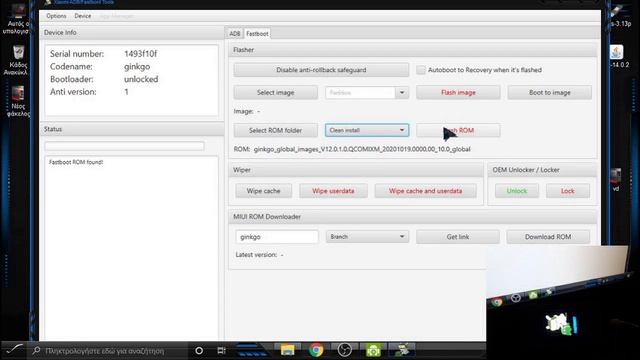The height and width of the screenshot is (360, 640).
Task: Open the This PC desktop icon
Action: click(x=18, y=19)
